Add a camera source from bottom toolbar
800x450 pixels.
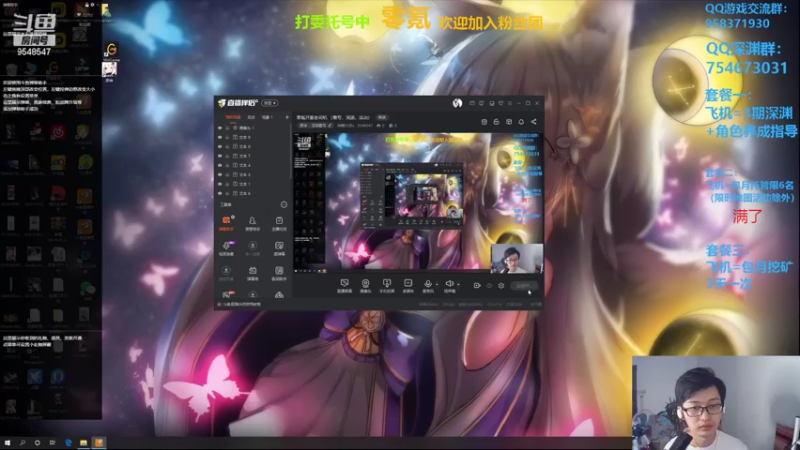point(365,285)
